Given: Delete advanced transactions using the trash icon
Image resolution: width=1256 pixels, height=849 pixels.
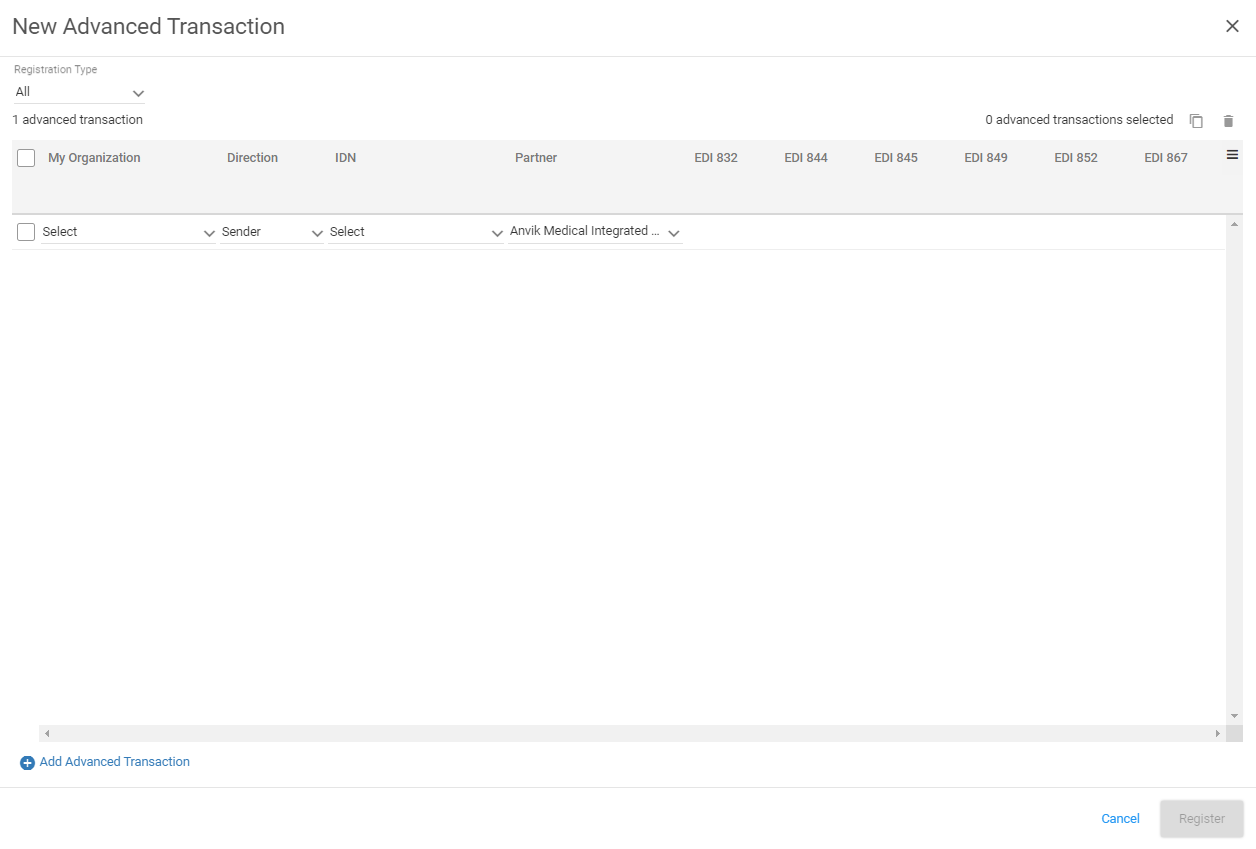Looking at the screenshot, I should pos(1229,120).
